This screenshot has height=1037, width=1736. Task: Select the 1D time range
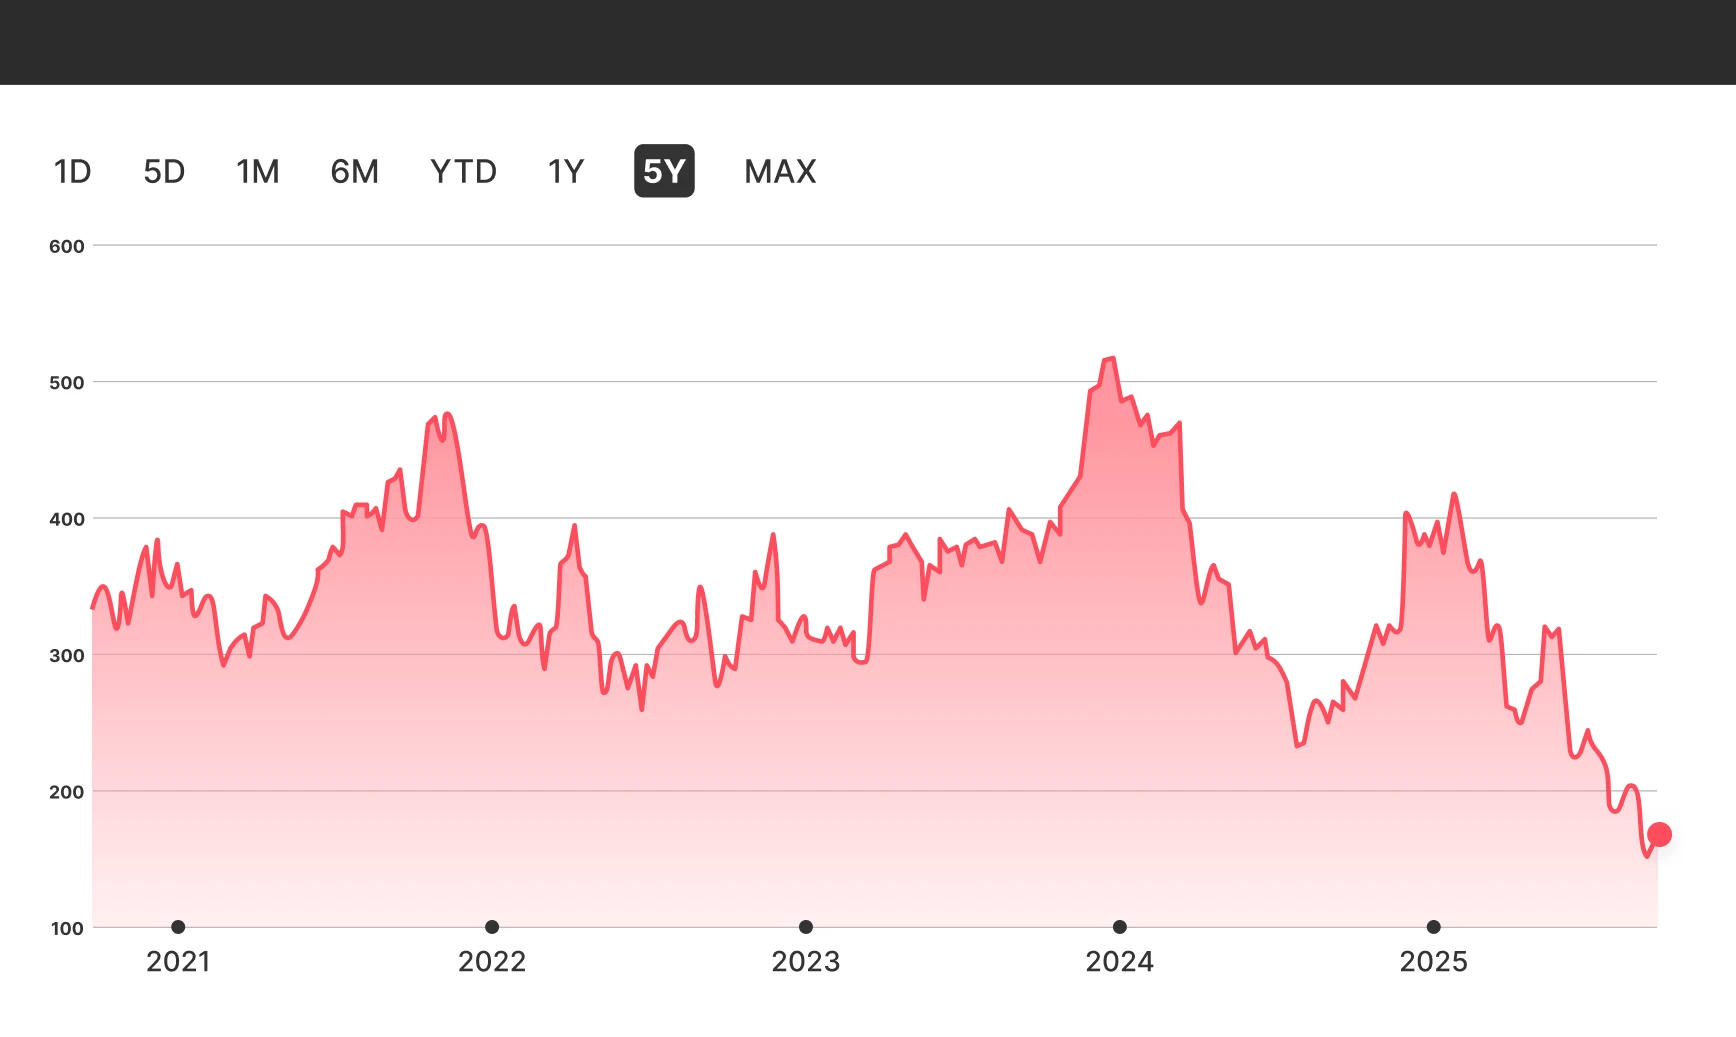pos(72,172)
